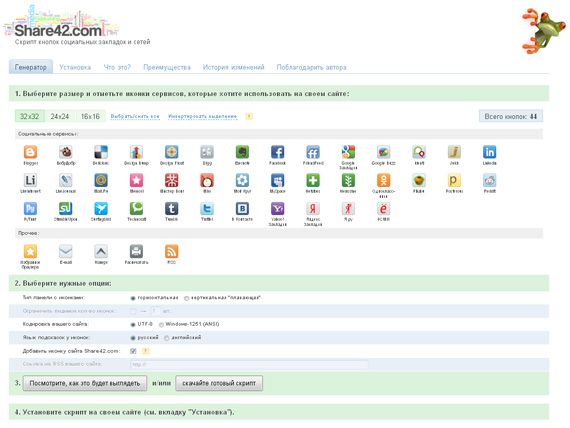The width and height of the screenshot is (570, 428).
Task: Choose horizontal panel type radio button
Action: (133, 298)
